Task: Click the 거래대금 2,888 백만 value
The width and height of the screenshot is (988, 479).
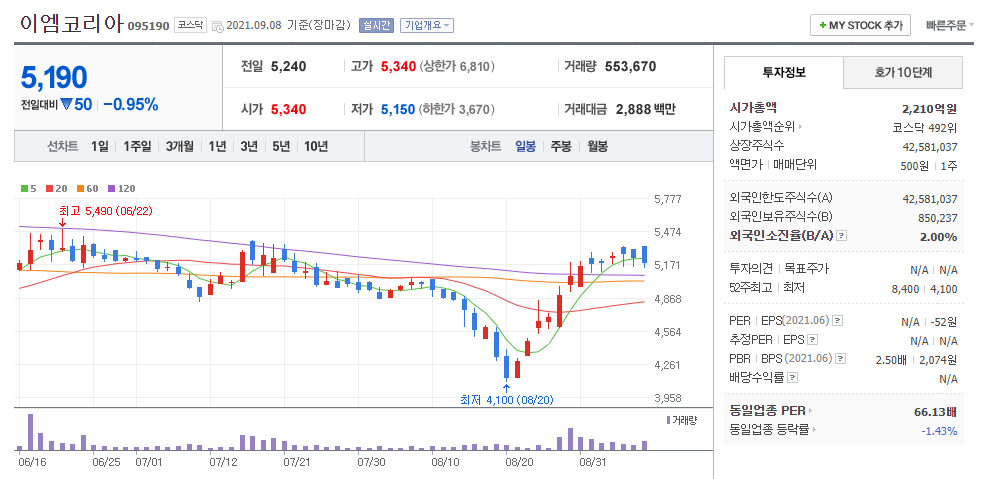Action: [645, 110]
